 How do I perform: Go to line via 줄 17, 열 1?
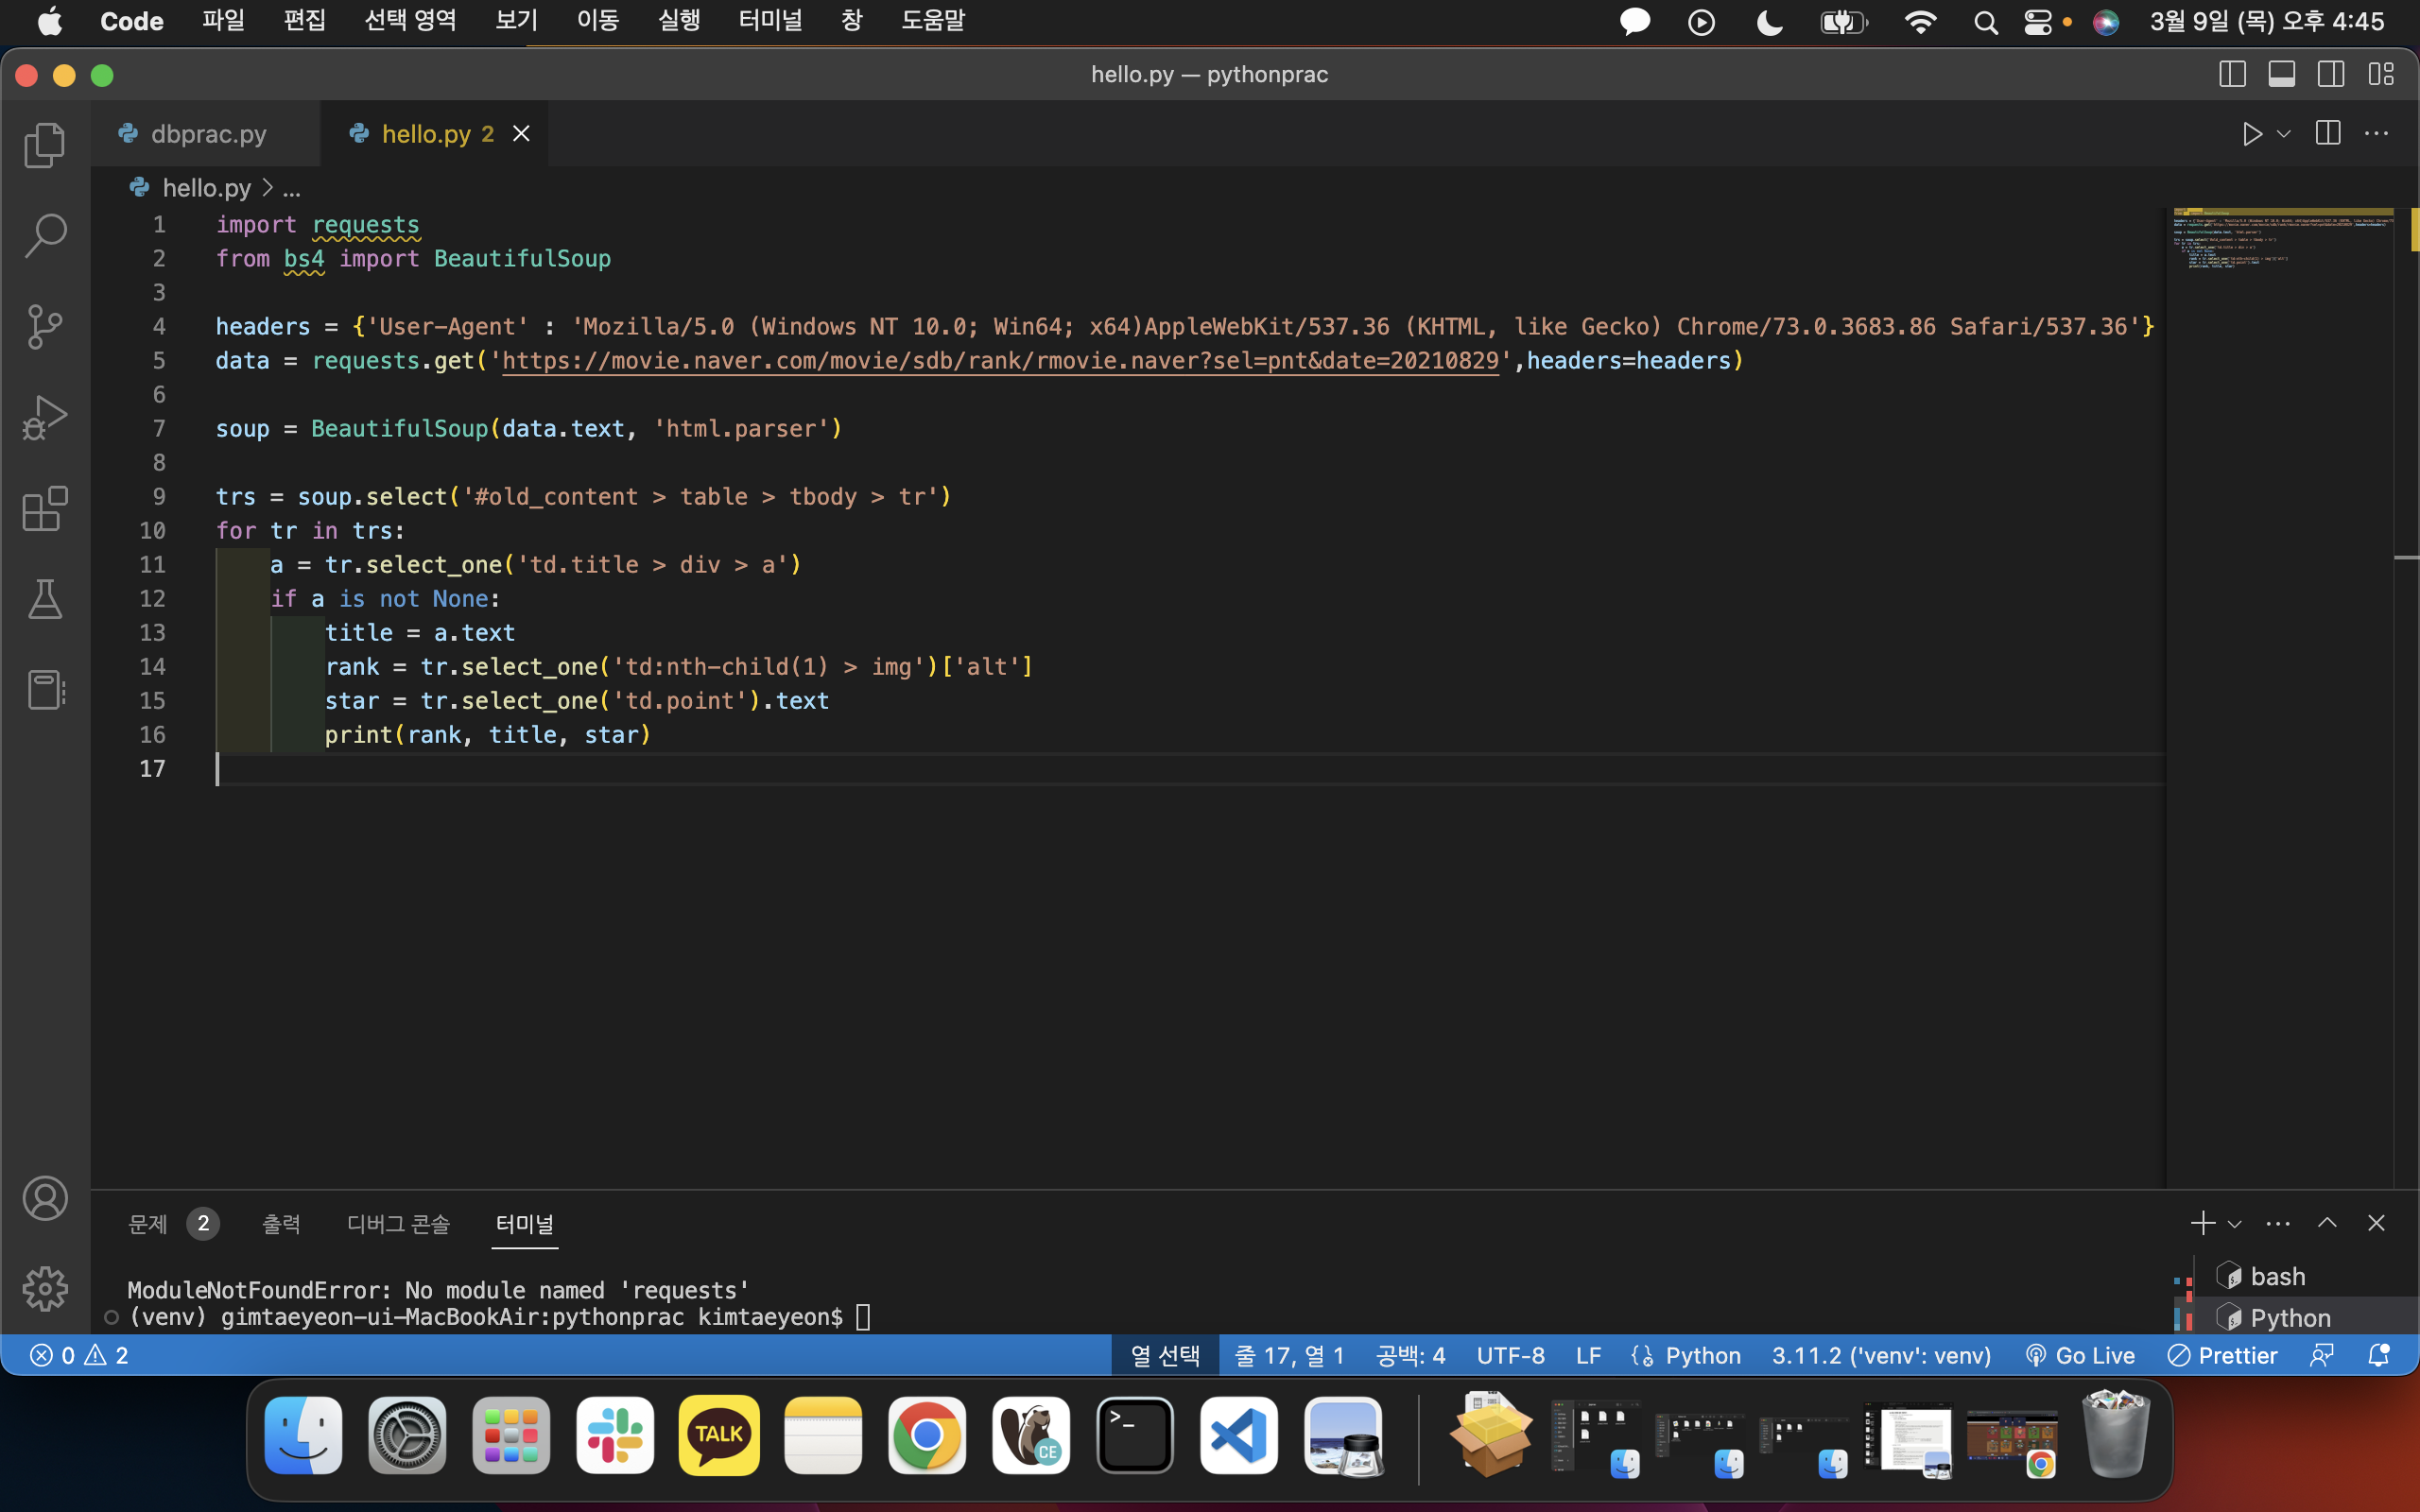point(1289,1355)
